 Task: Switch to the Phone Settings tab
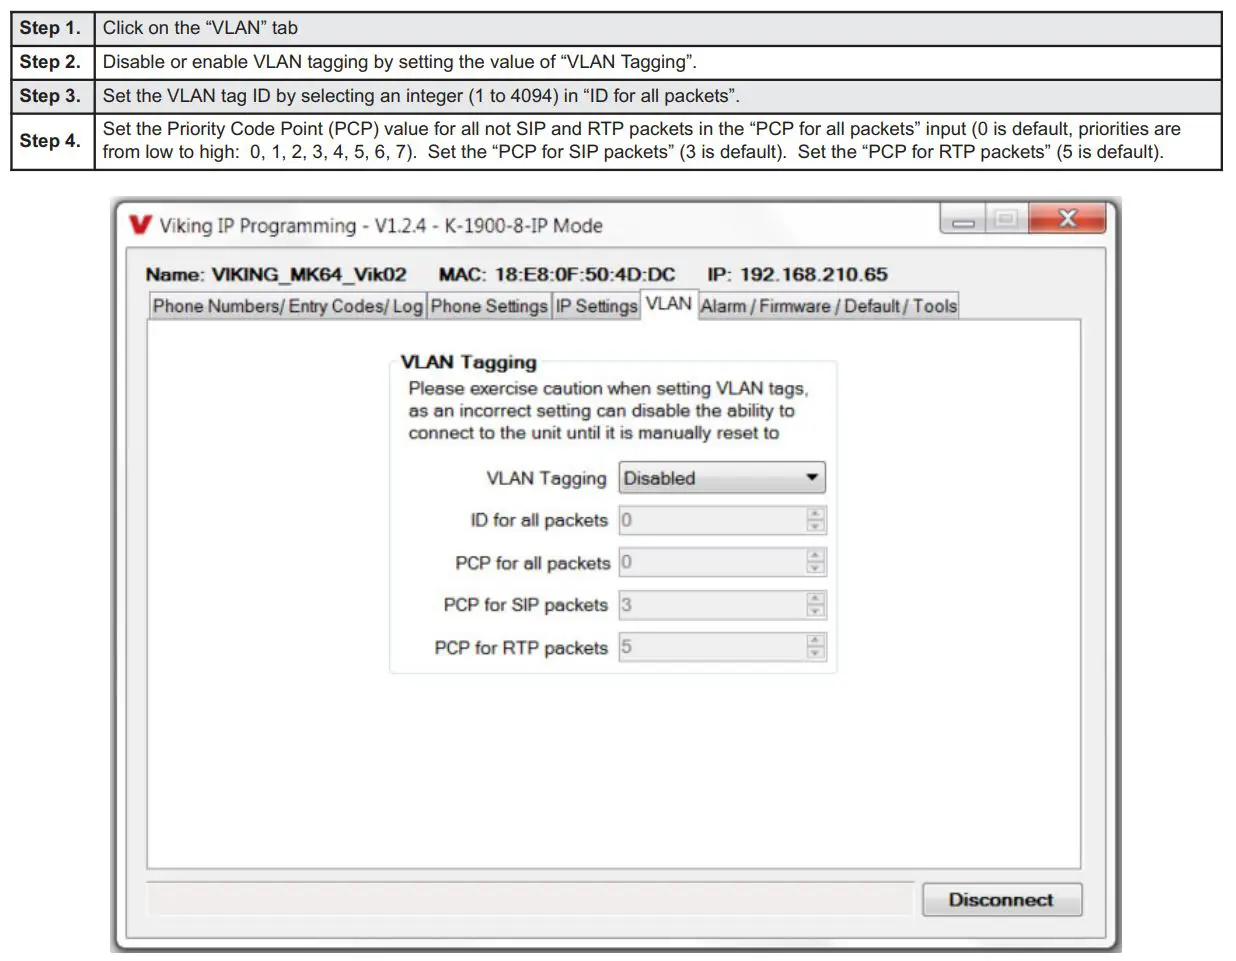[489, 306]
